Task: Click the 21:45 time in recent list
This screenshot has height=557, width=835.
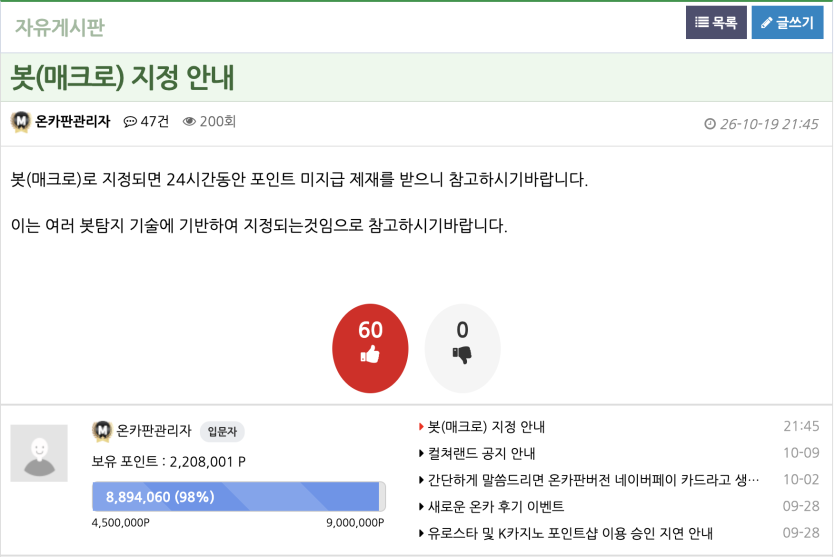Action: coord(801,426)
